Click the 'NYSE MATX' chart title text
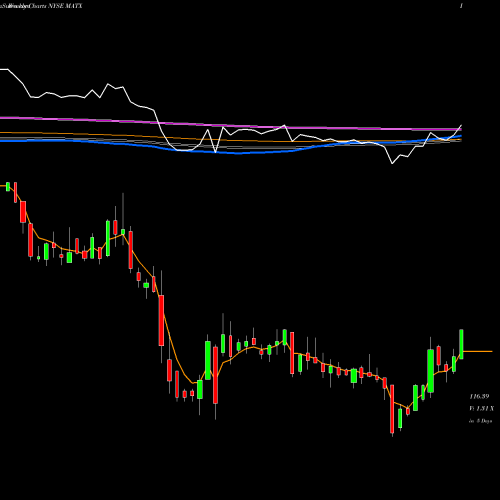500x500 pixels. pos(65,6)
